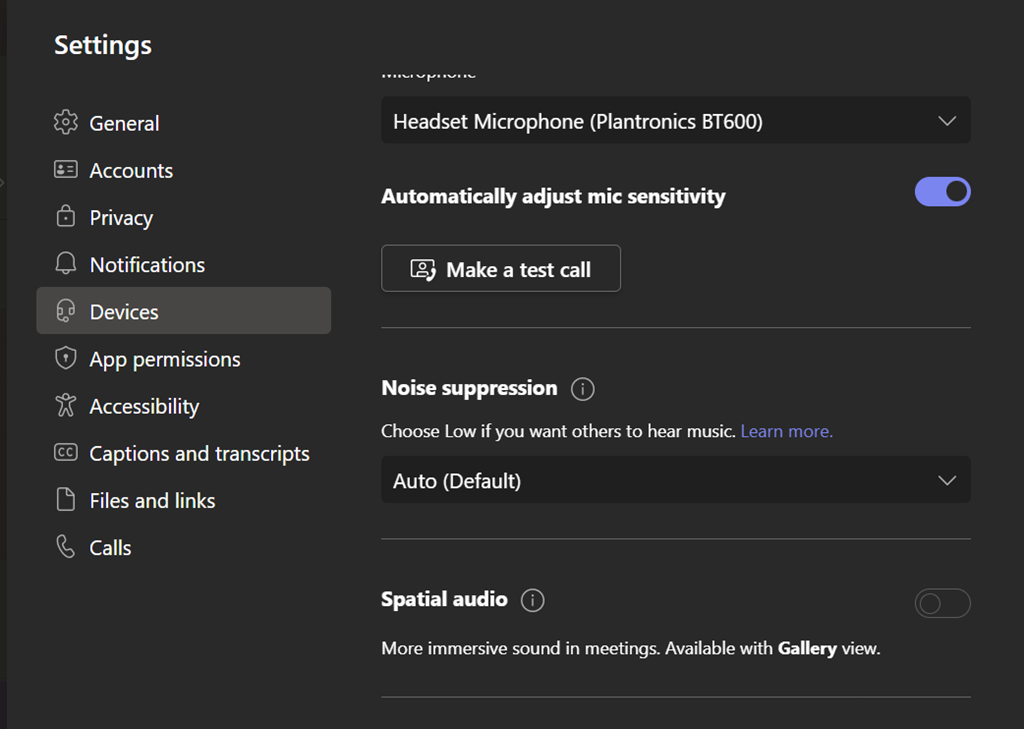Click the Noise suppression info icon
Screen dimensions: 1024x729
(582, 389)
